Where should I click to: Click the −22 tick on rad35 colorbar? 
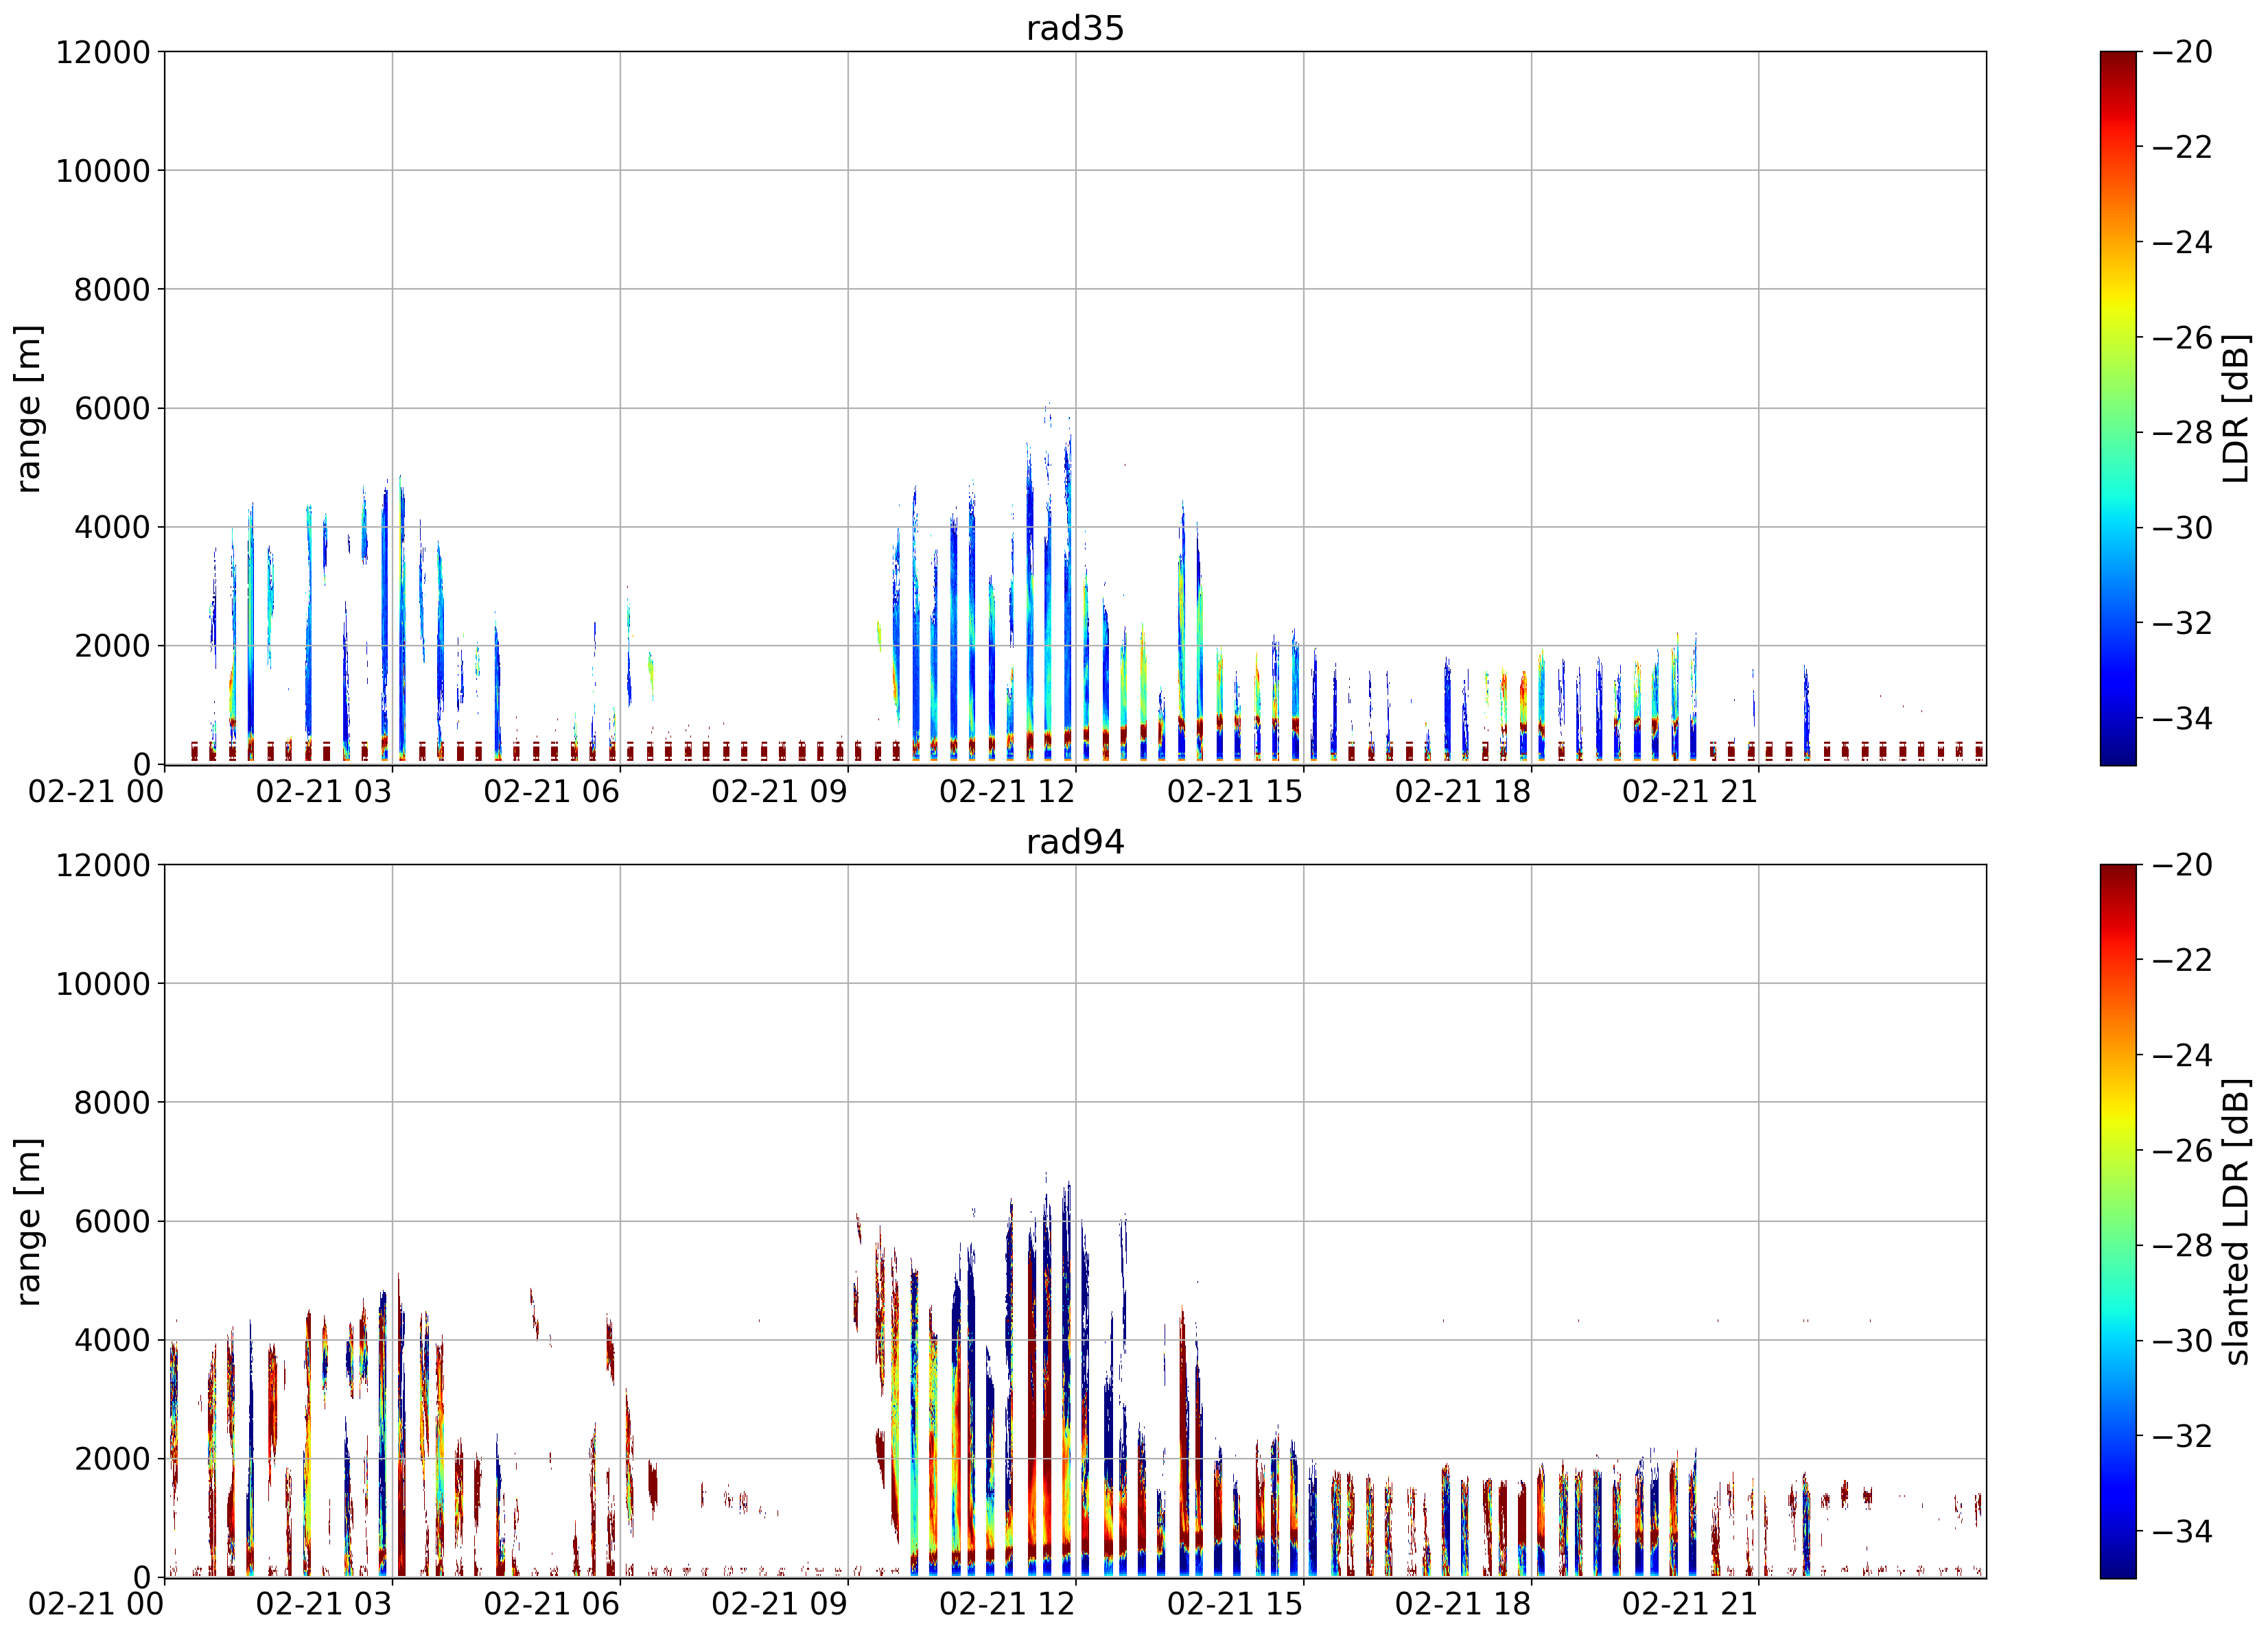click(2182, 147)
